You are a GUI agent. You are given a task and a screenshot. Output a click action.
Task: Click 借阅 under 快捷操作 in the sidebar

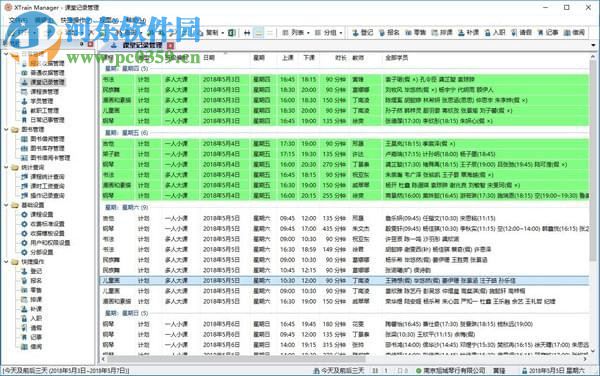(36, 347)
